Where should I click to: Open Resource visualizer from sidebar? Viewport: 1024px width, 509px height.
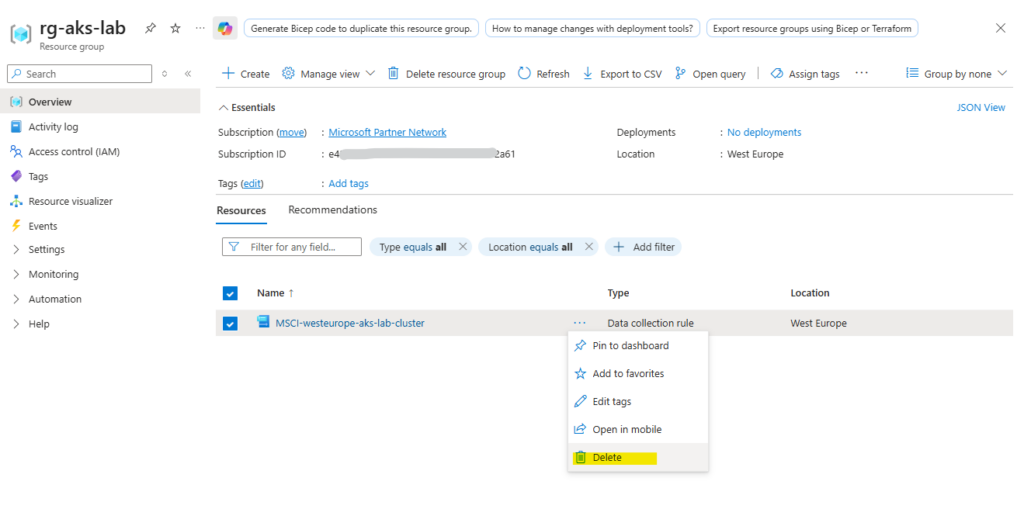[70, 201]
